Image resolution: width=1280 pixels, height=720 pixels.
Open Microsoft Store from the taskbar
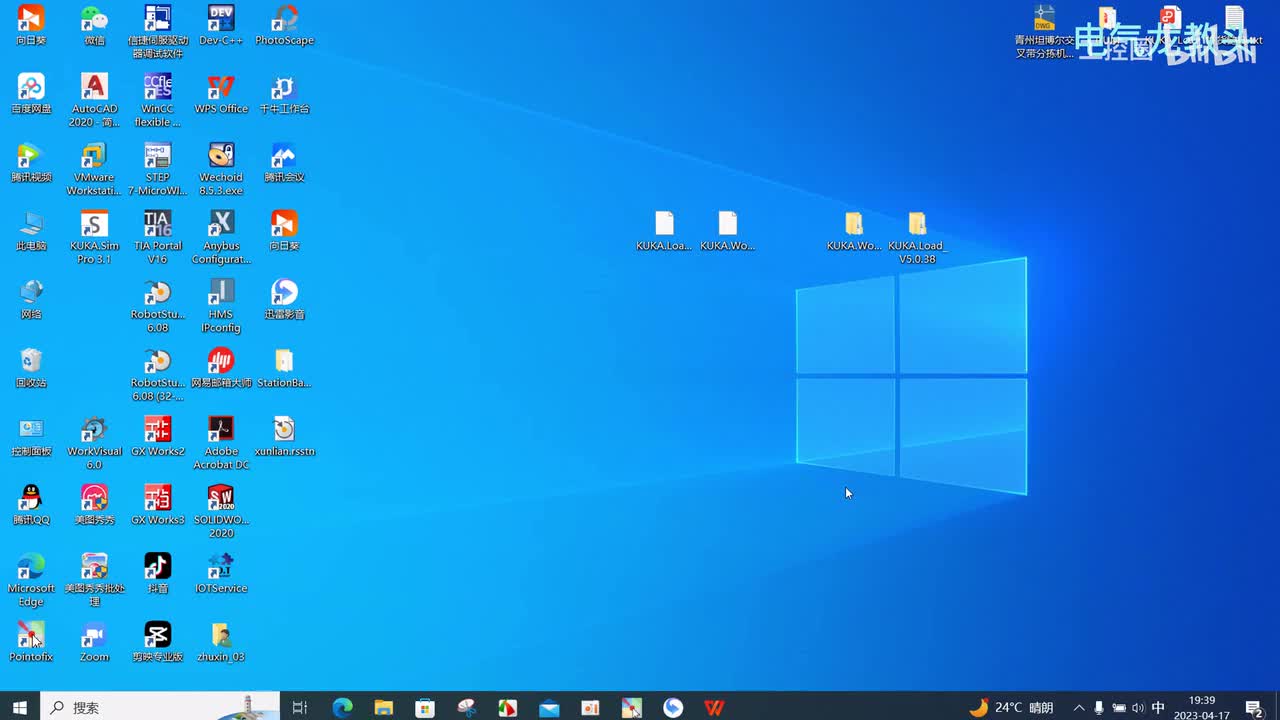[425, 707]
